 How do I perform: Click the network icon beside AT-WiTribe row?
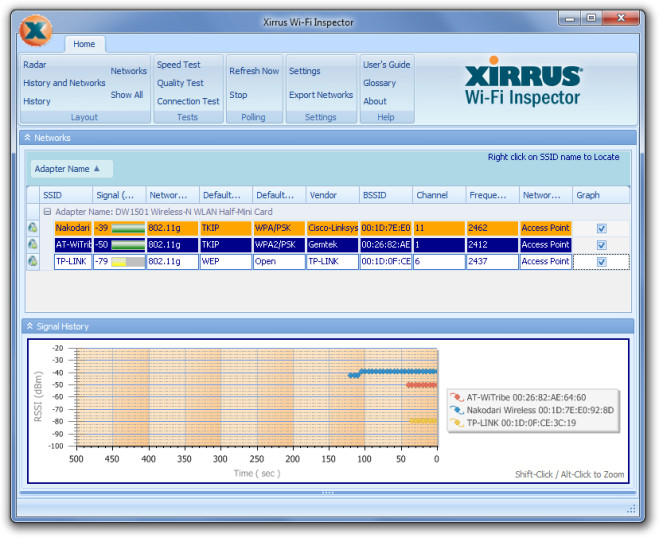33,245
